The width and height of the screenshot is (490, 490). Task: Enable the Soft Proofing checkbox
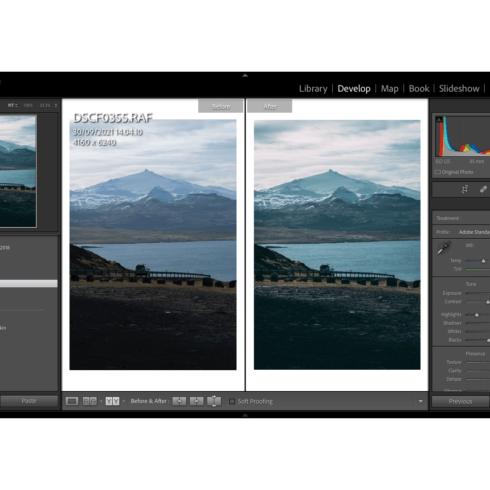coord(232,401)
